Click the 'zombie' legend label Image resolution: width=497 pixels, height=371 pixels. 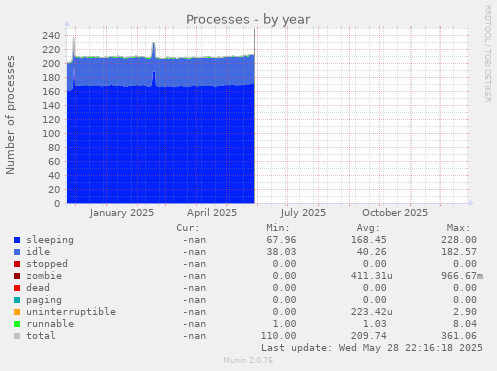(44, 276)
